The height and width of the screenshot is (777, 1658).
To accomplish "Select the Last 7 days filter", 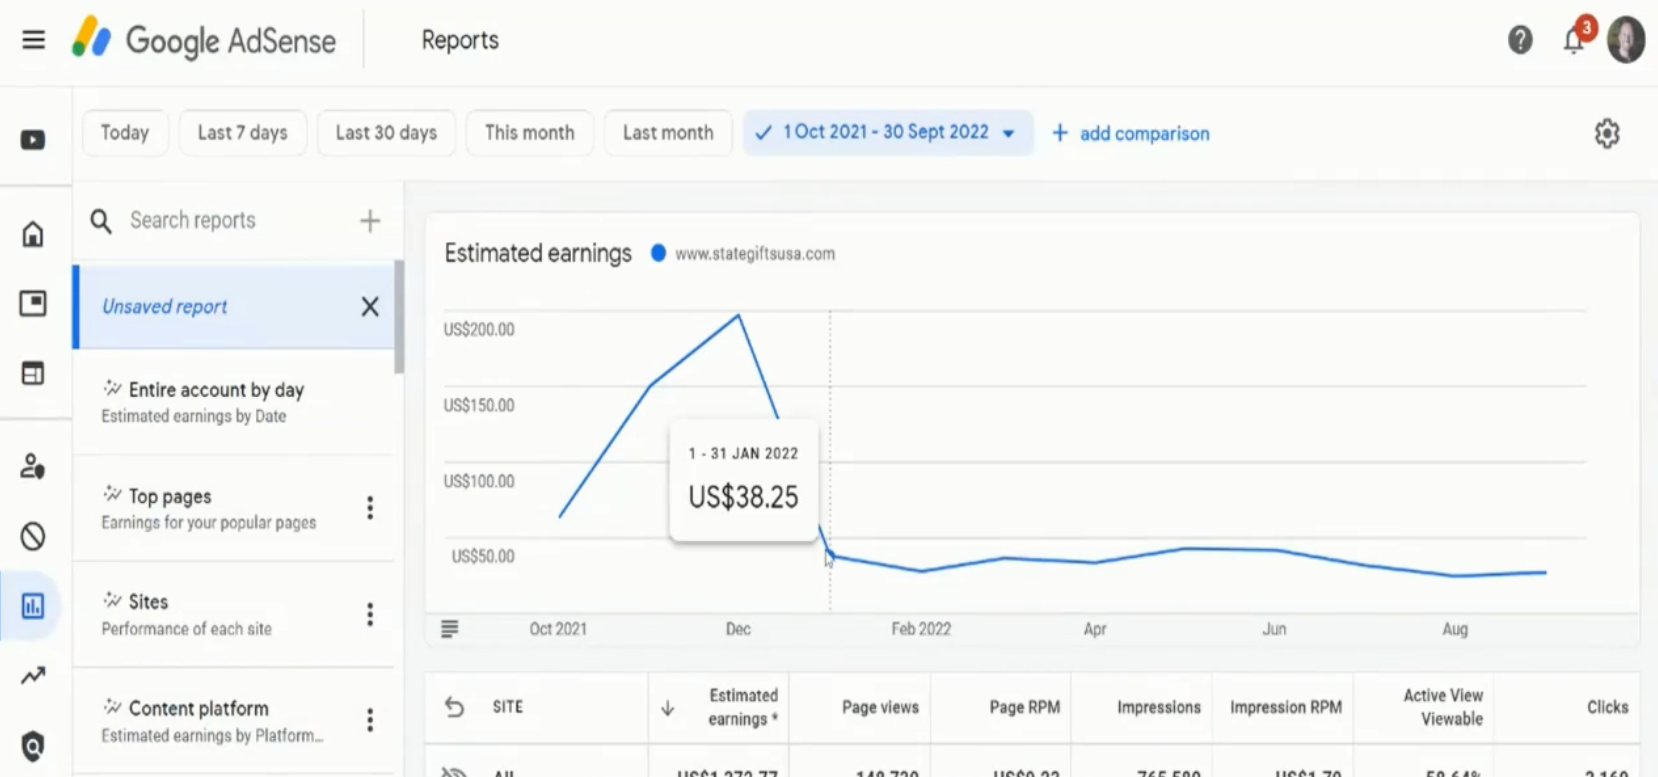I will [x=243, y=133].
